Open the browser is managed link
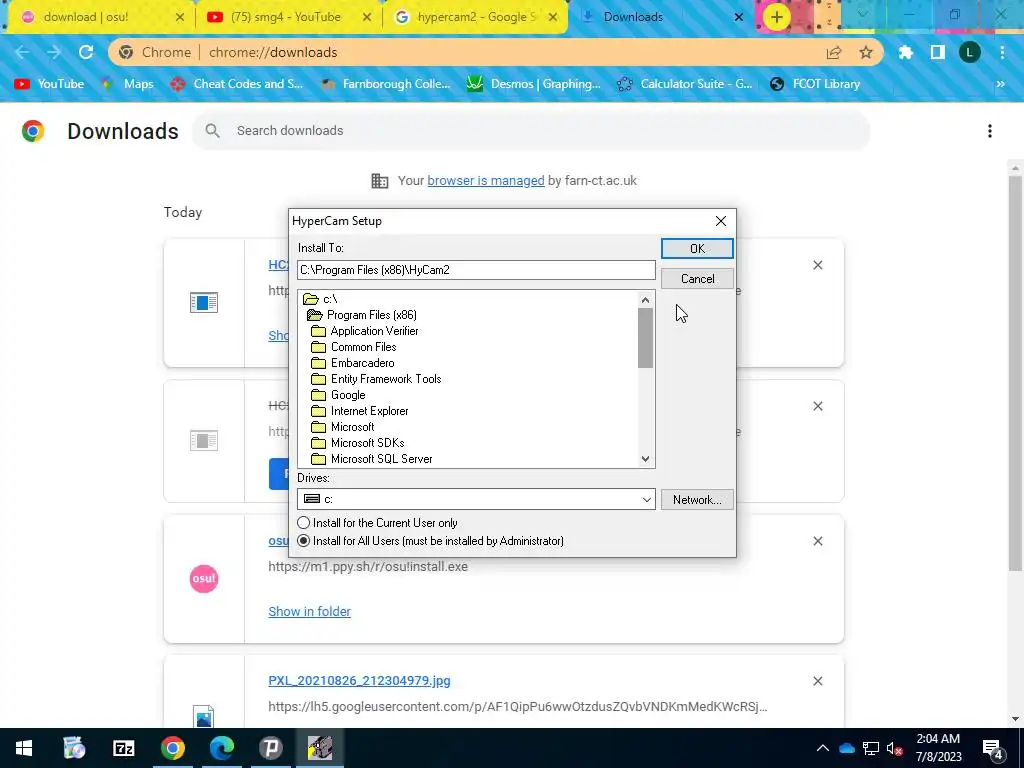 pos(486,180)
